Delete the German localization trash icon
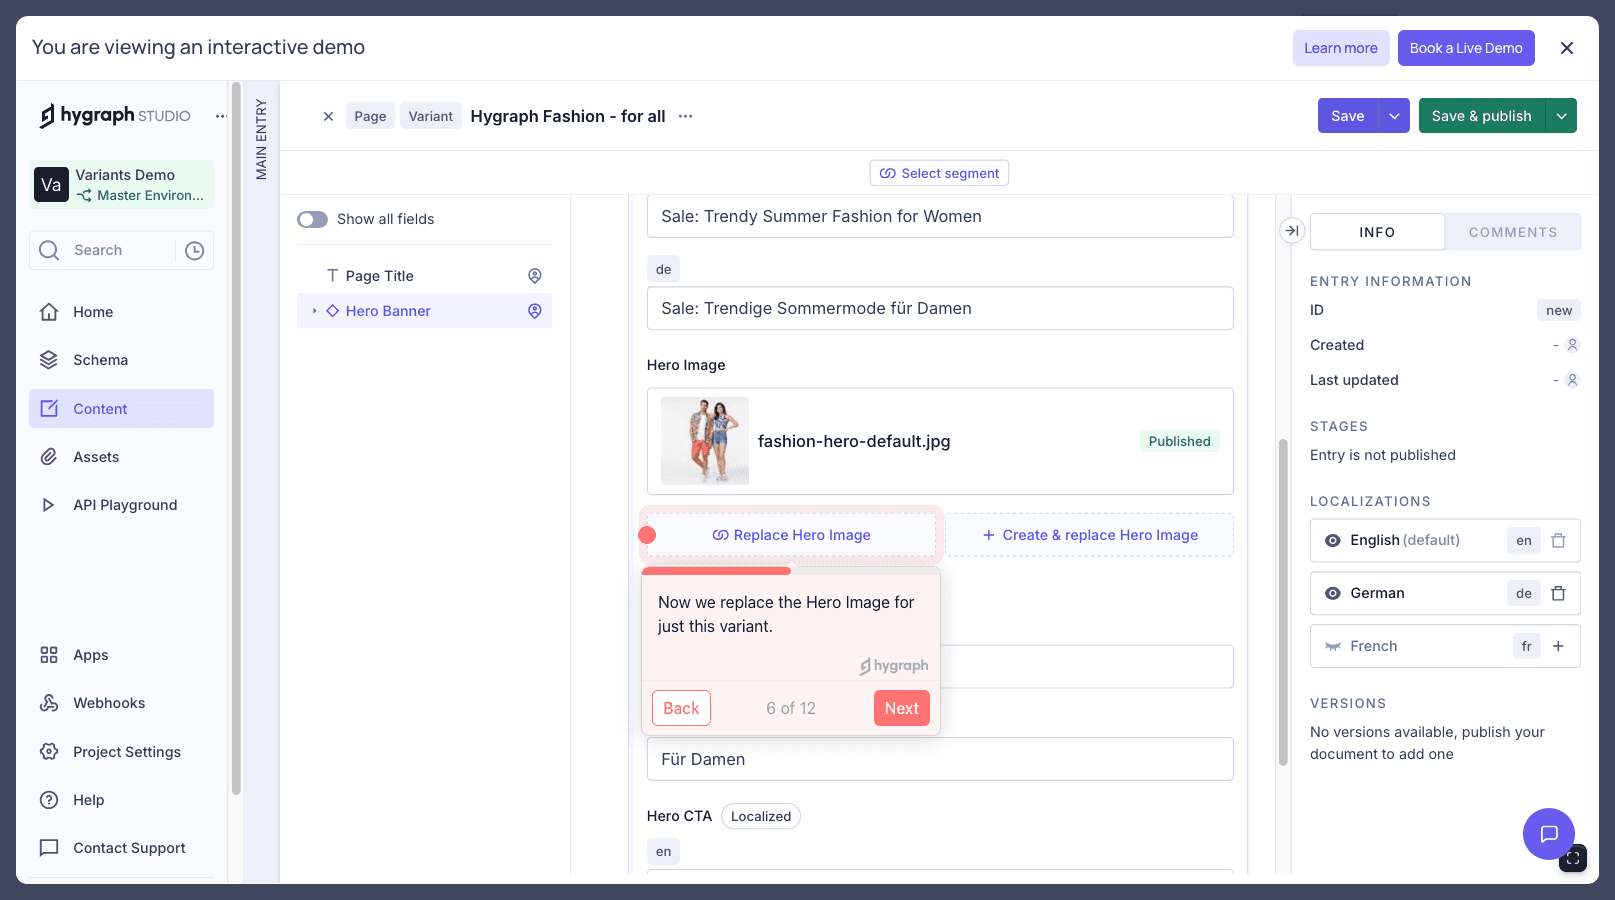 pyautogui.click(x=1558, y=593)
